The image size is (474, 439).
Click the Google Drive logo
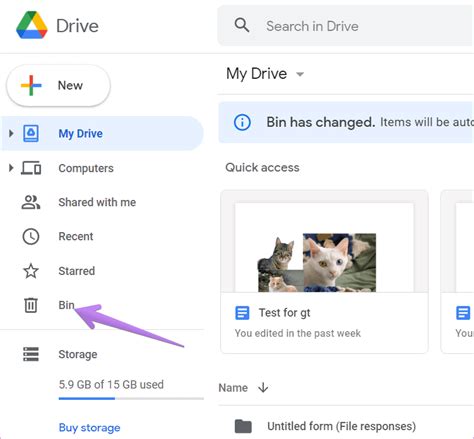pos(32,25)
